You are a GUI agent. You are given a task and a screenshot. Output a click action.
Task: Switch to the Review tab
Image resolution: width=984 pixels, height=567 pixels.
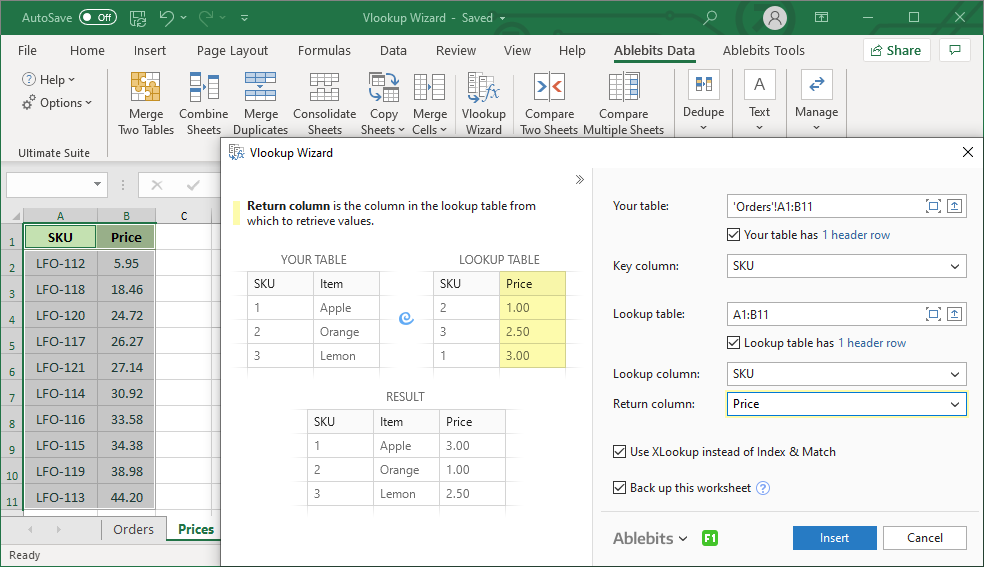pos(456,50)
